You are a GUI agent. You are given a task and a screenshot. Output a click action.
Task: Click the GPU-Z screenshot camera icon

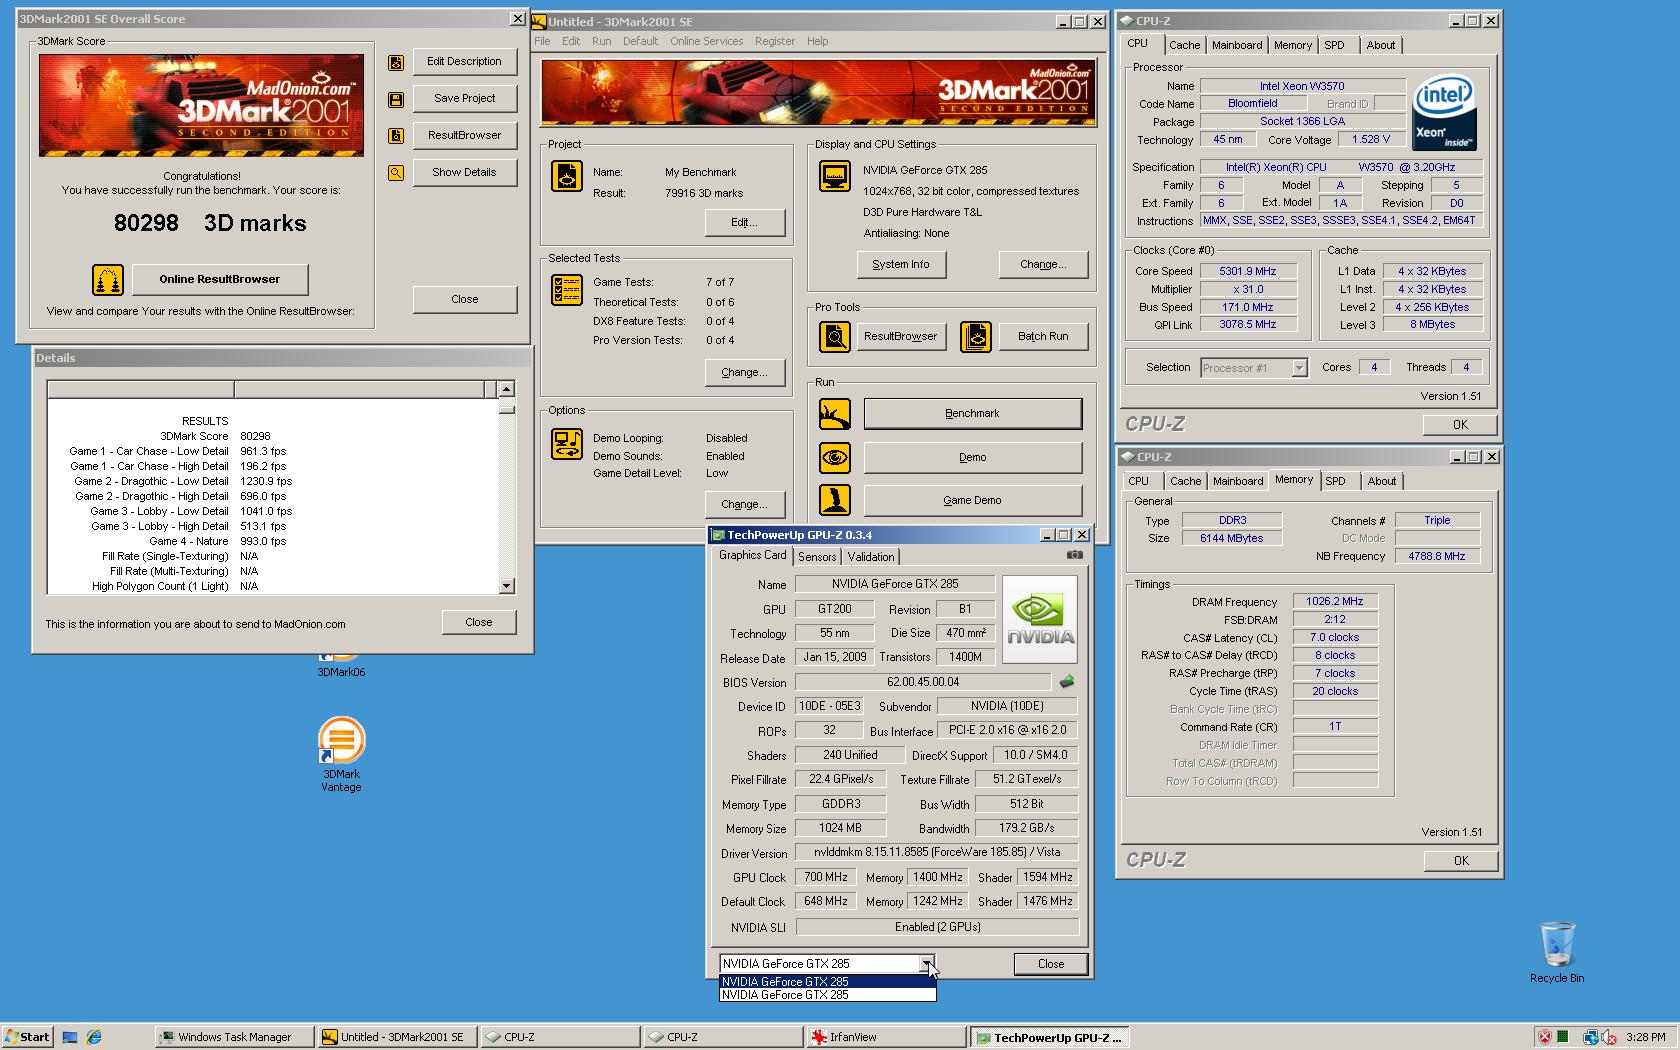point(1074,555)
